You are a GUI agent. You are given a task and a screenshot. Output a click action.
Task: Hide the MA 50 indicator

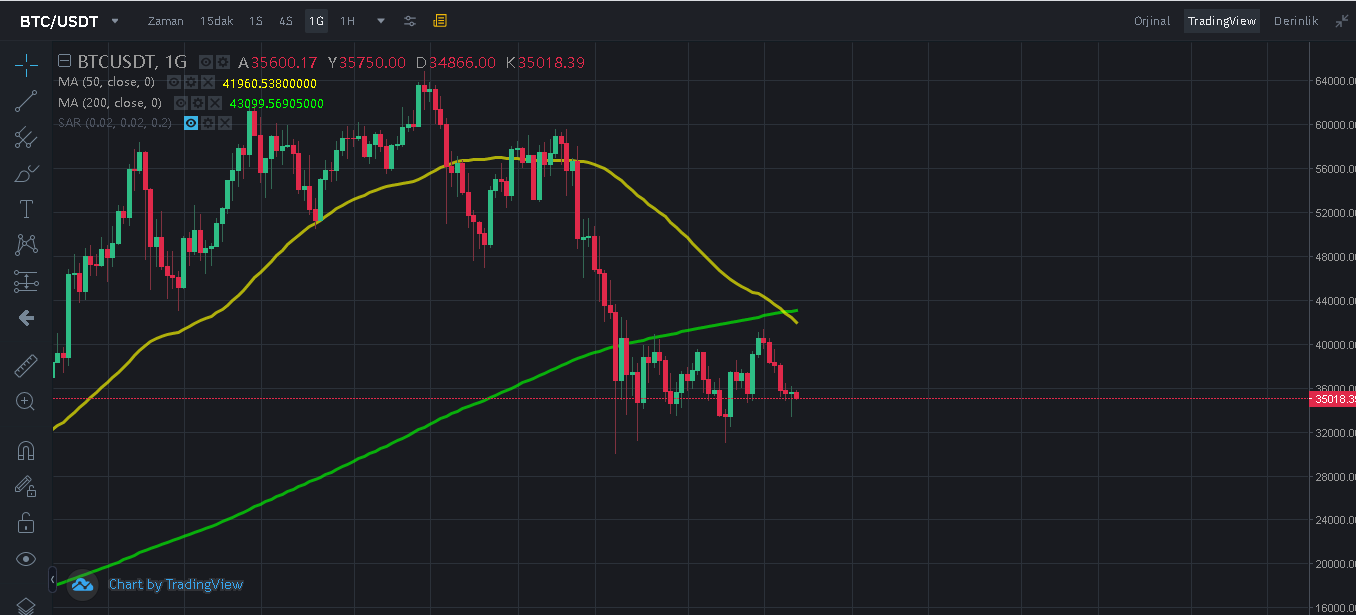(x=173, y=83)
